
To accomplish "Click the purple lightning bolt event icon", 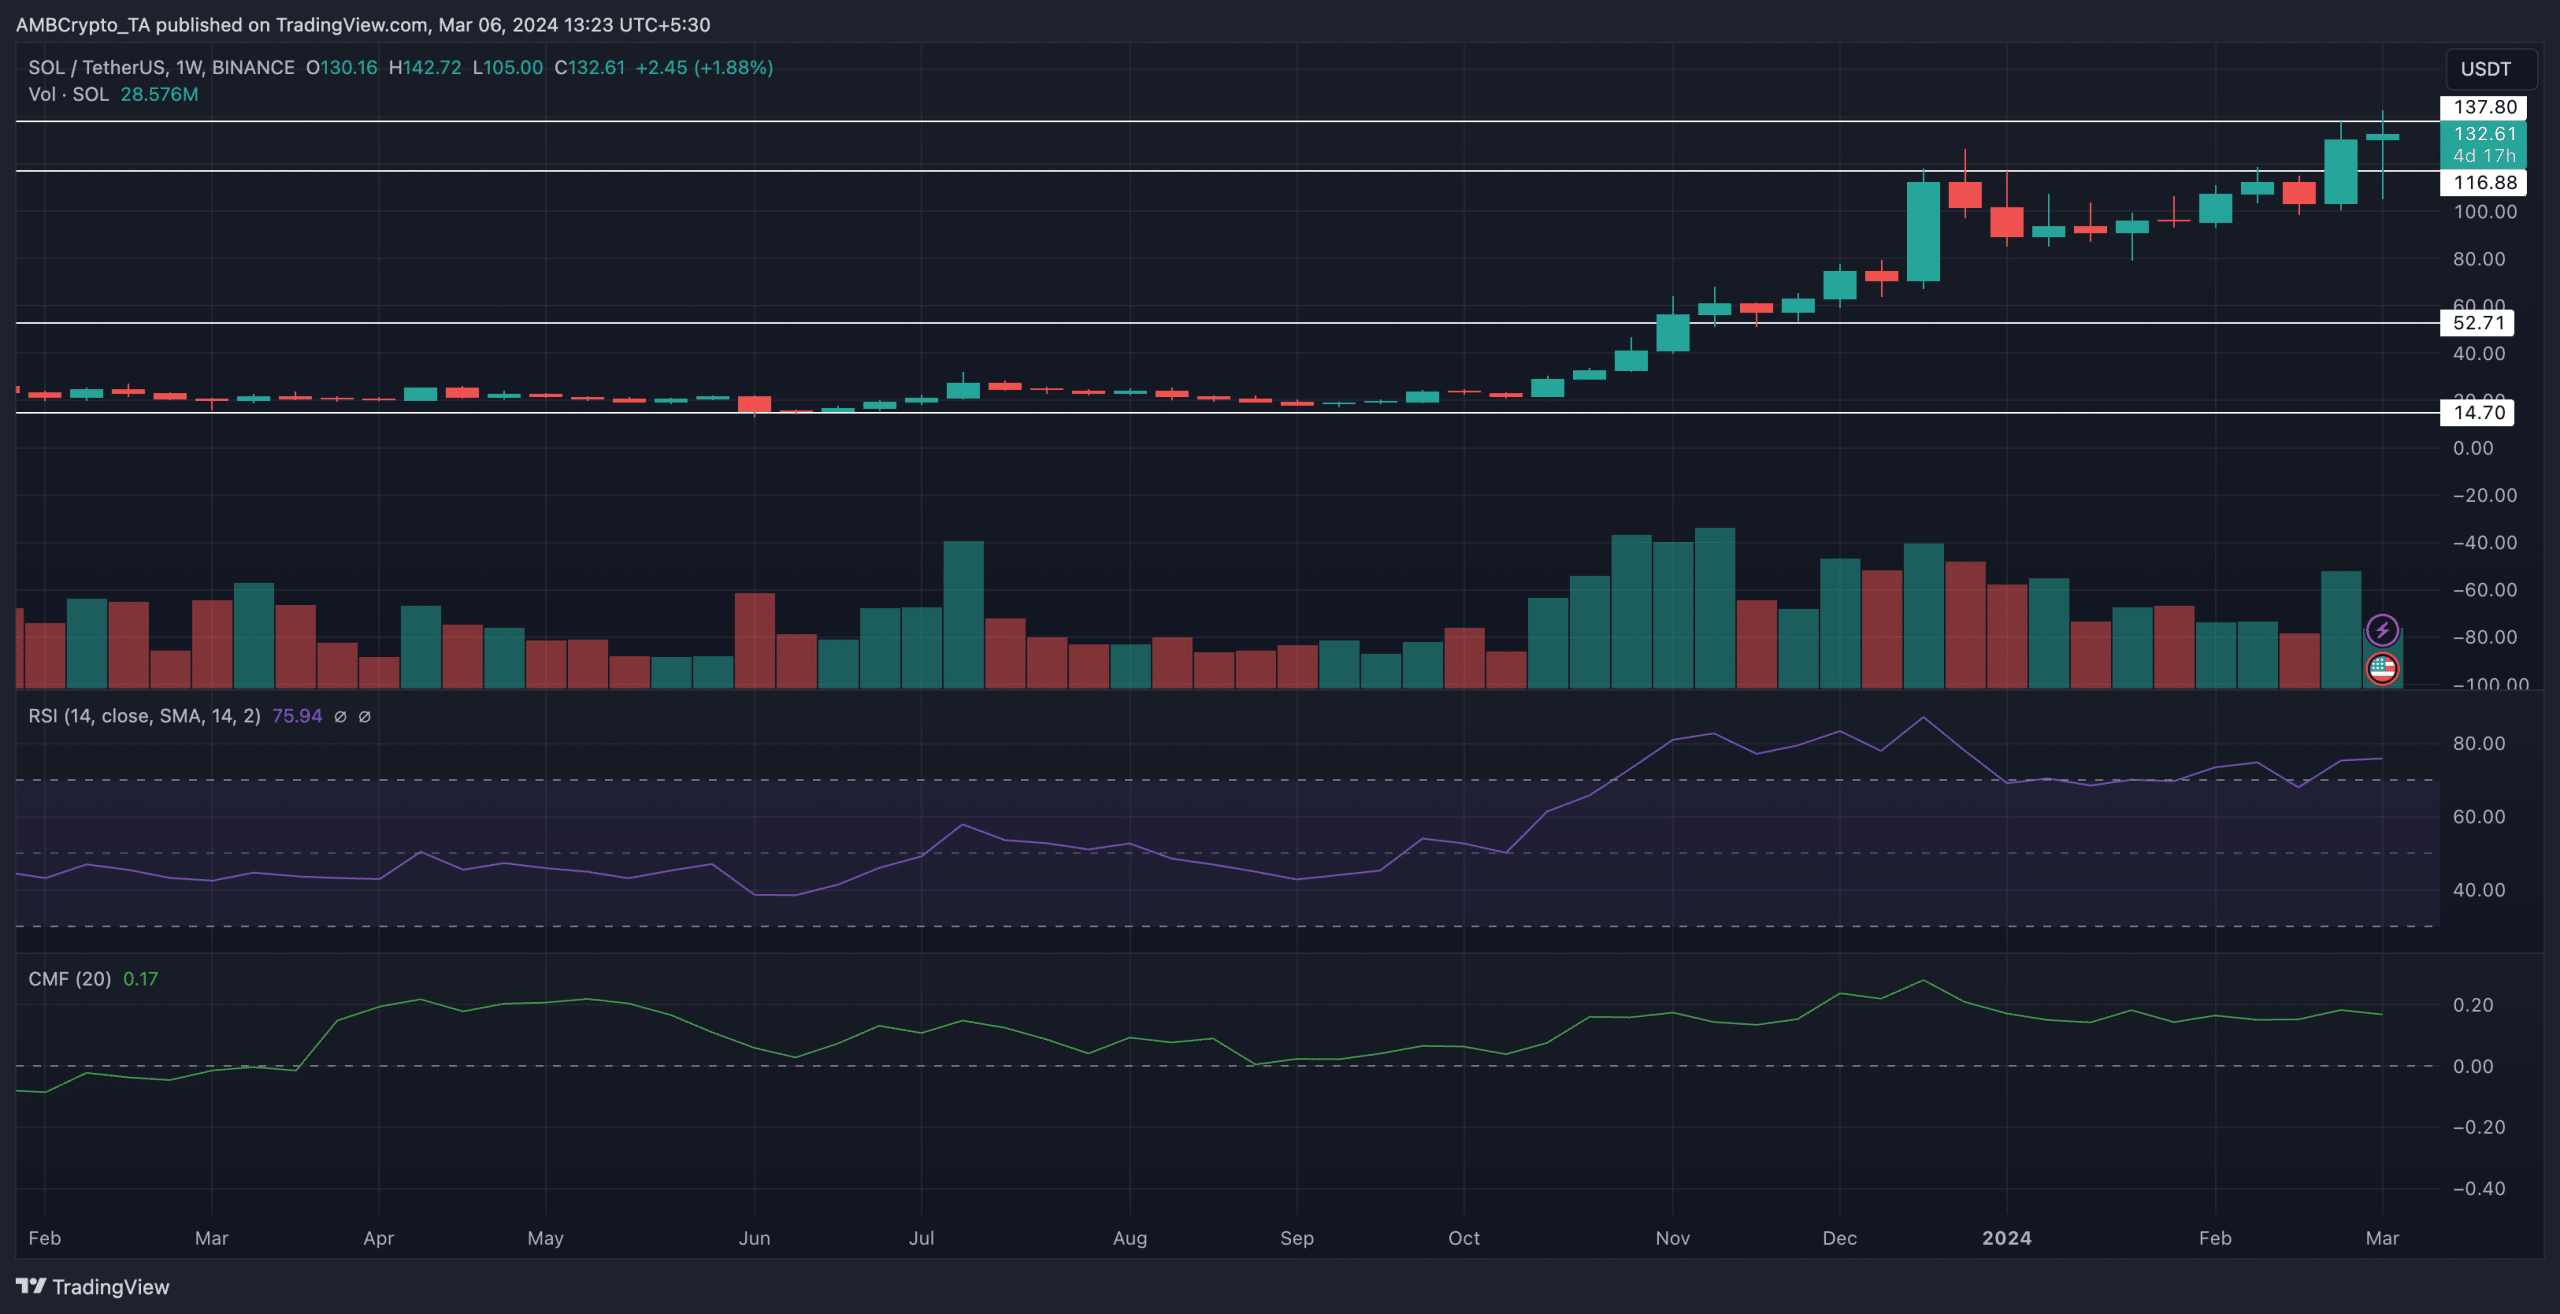I will tap(2382, 630).
